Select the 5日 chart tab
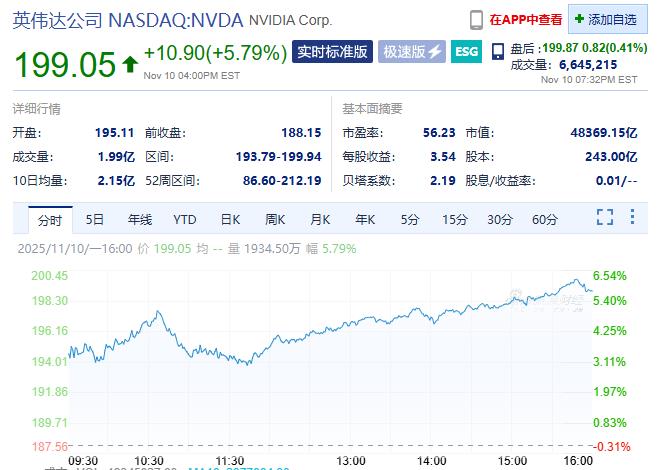Viewport: 672px width, 470px height. click(x=94, y=220)
